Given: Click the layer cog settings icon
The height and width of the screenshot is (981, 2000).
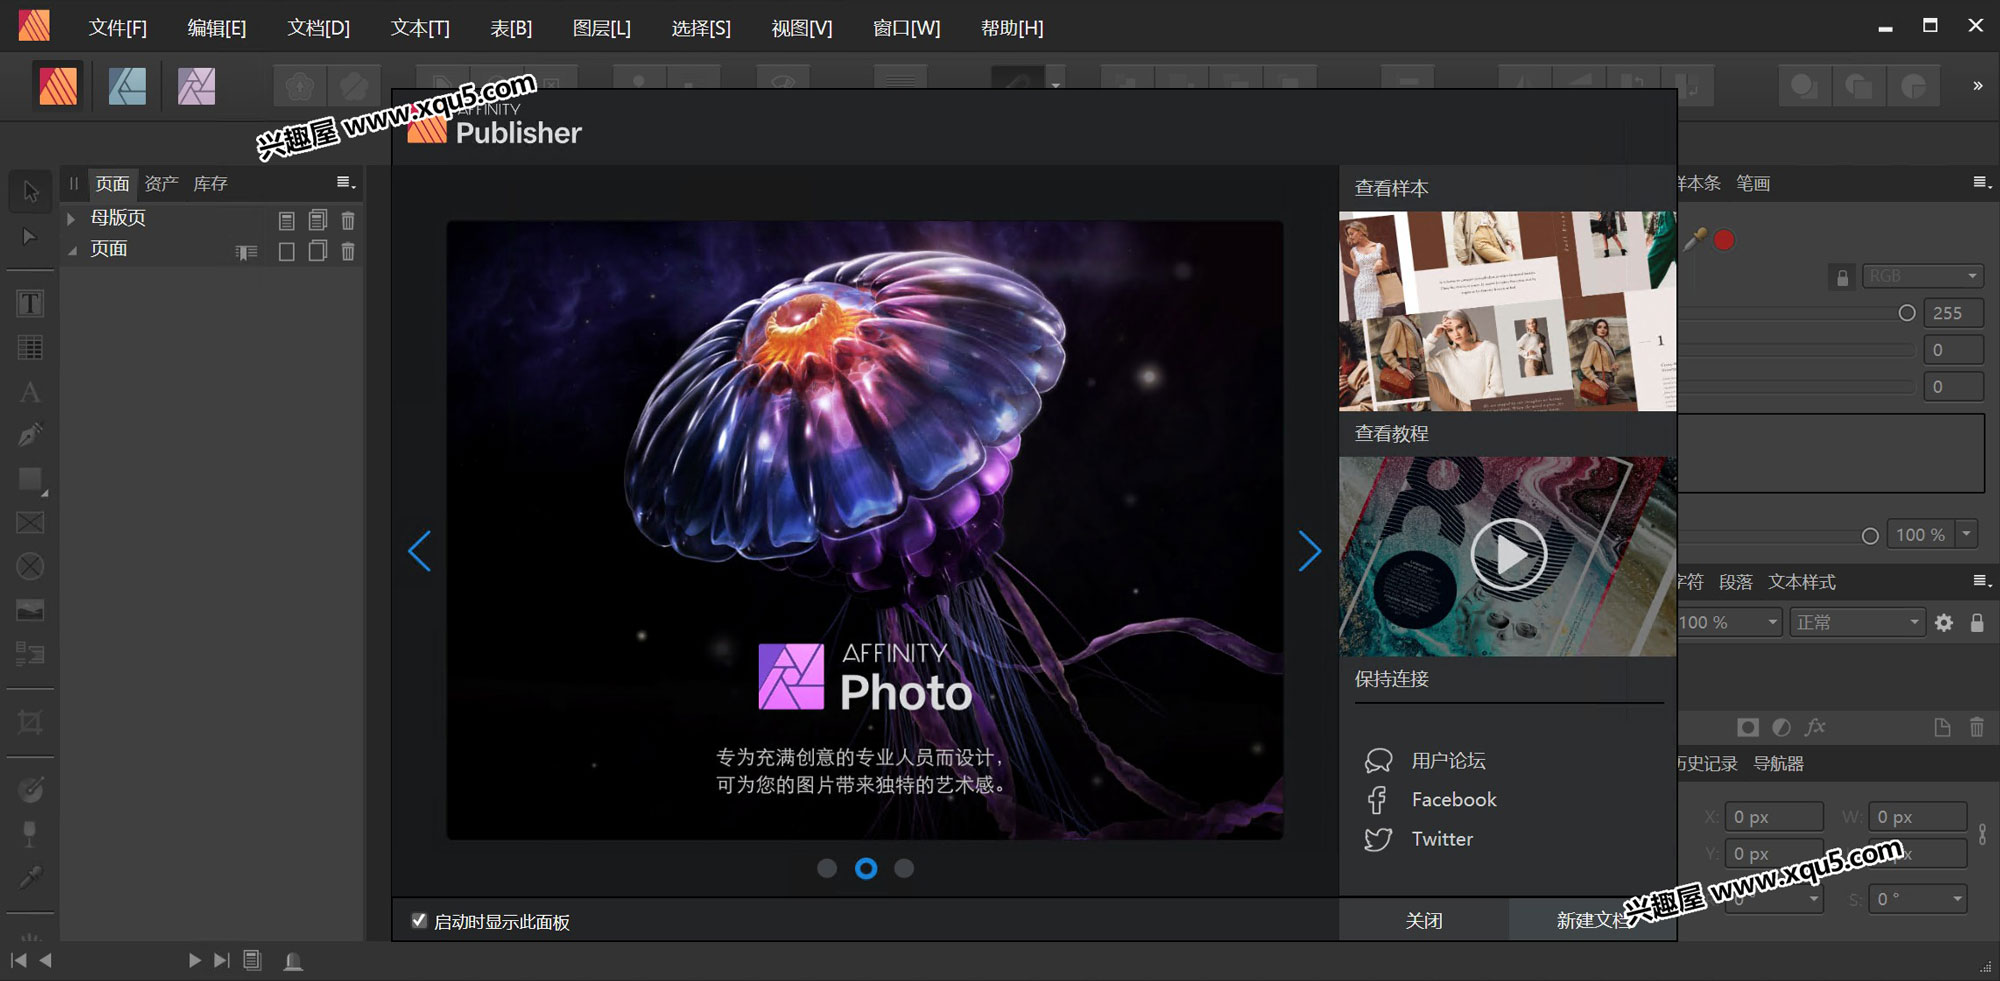Looking at the screenshot, I should pos(1943,623).
